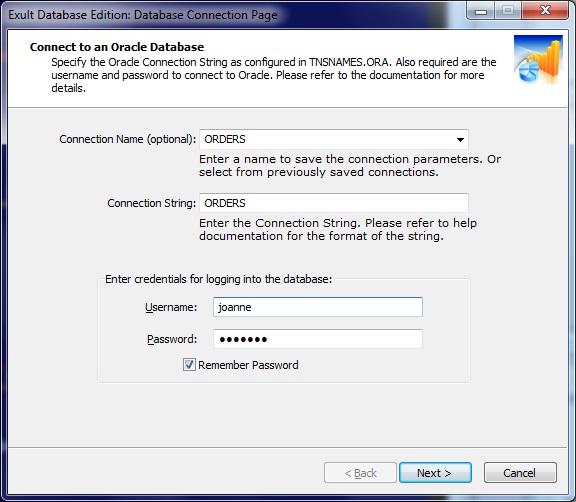Click the Password: label
The height and width of the screenshot is (502, 576).
(172, 339)
